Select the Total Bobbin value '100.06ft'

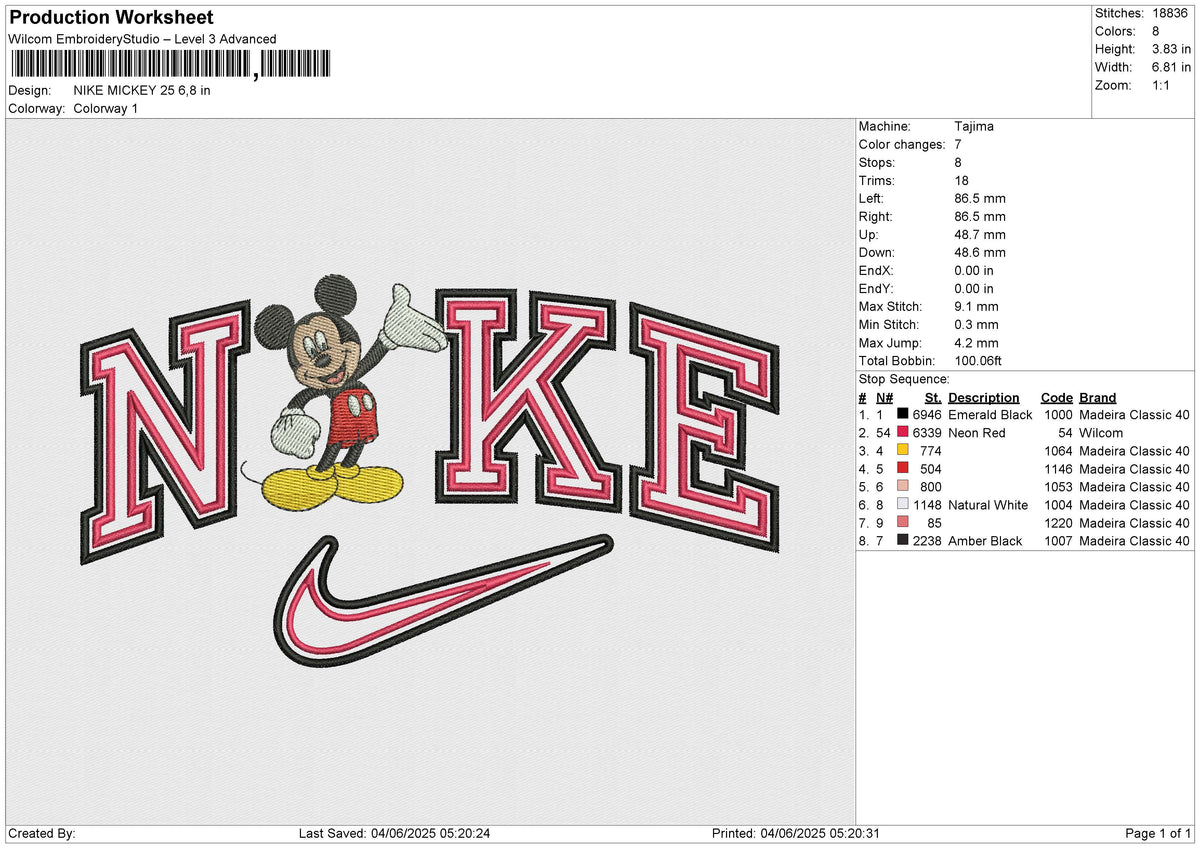coord(978,361)
